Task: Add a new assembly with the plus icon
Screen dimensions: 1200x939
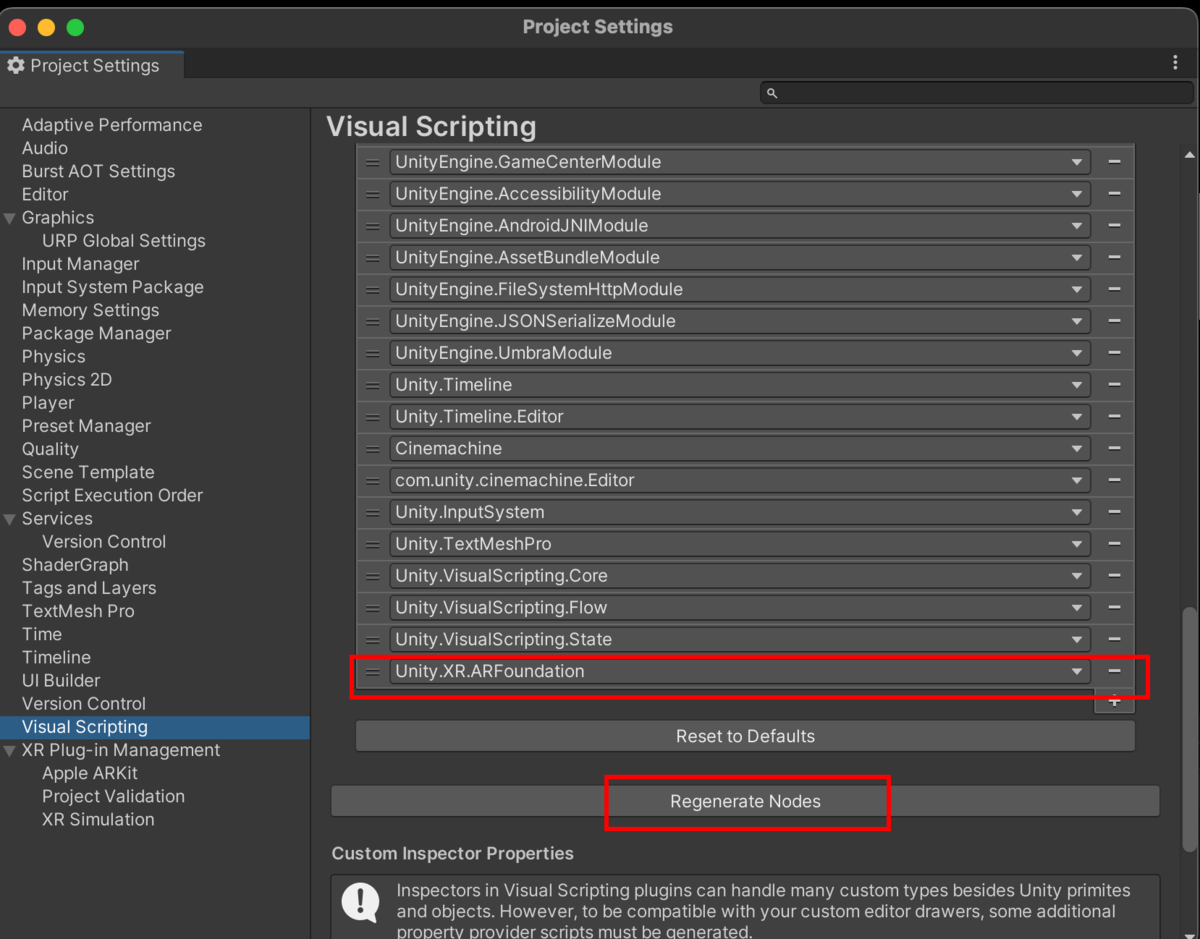Action: (x=1113, y=701)
